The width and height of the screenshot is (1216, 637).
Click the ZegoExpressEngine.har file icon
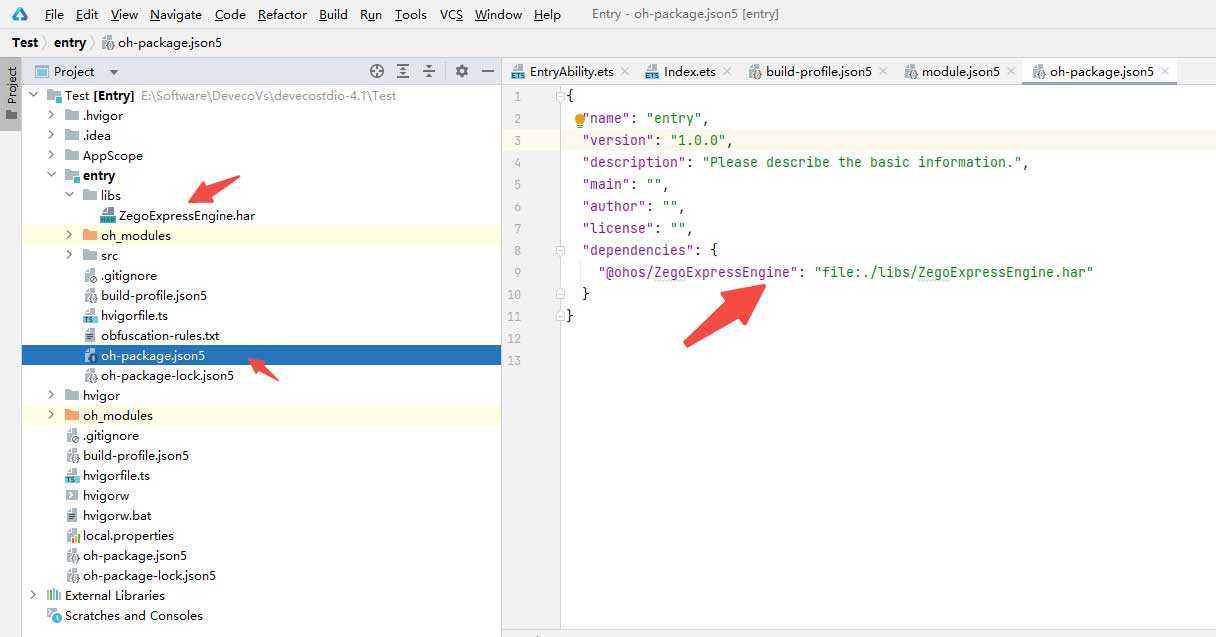point(108,216)
